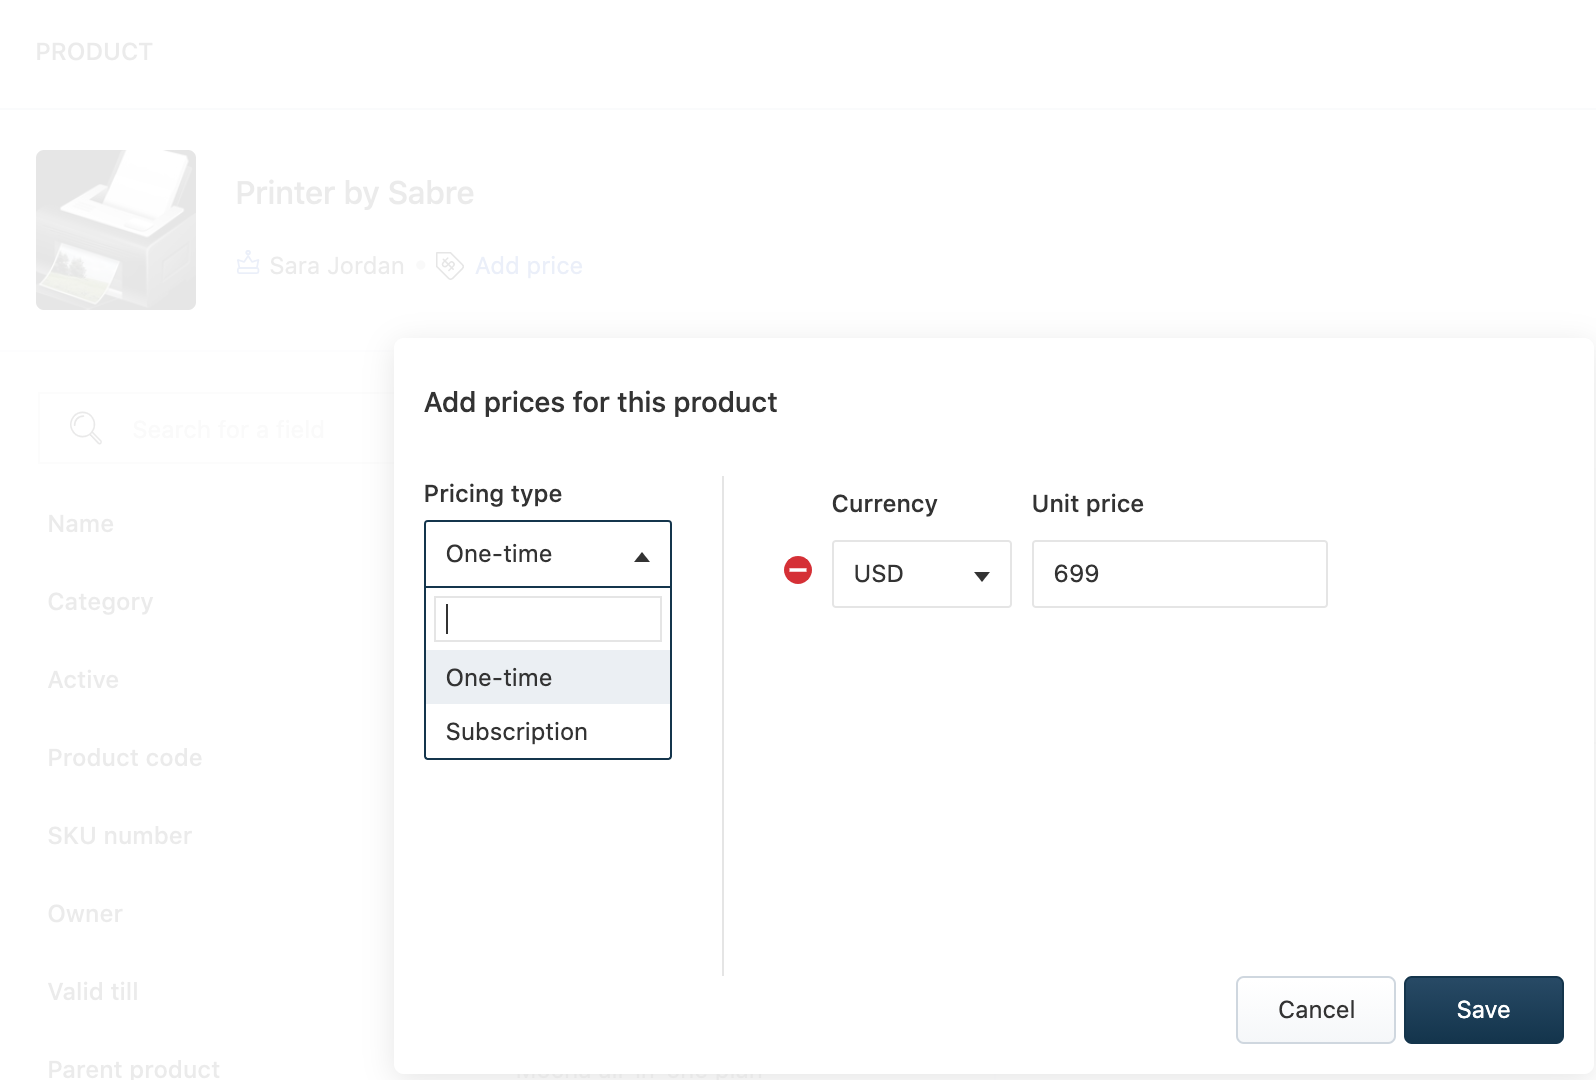Collapse the Pricing type dropdown arrow

[642, 556]
